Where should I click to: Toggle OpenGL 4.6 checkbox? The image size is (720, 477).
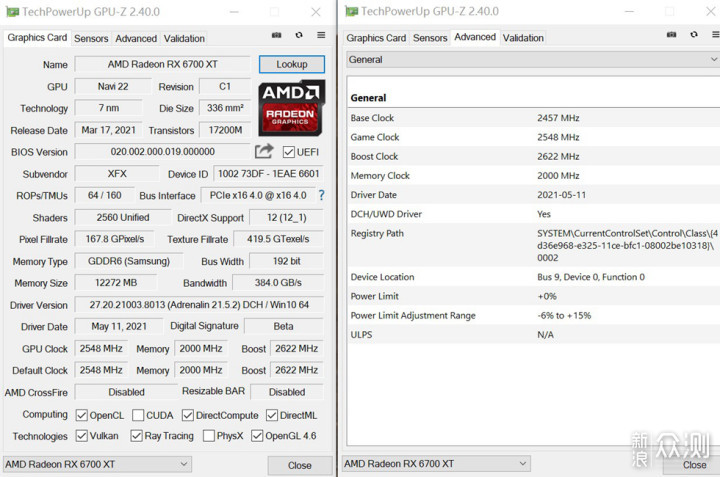[x=257, y=435]
